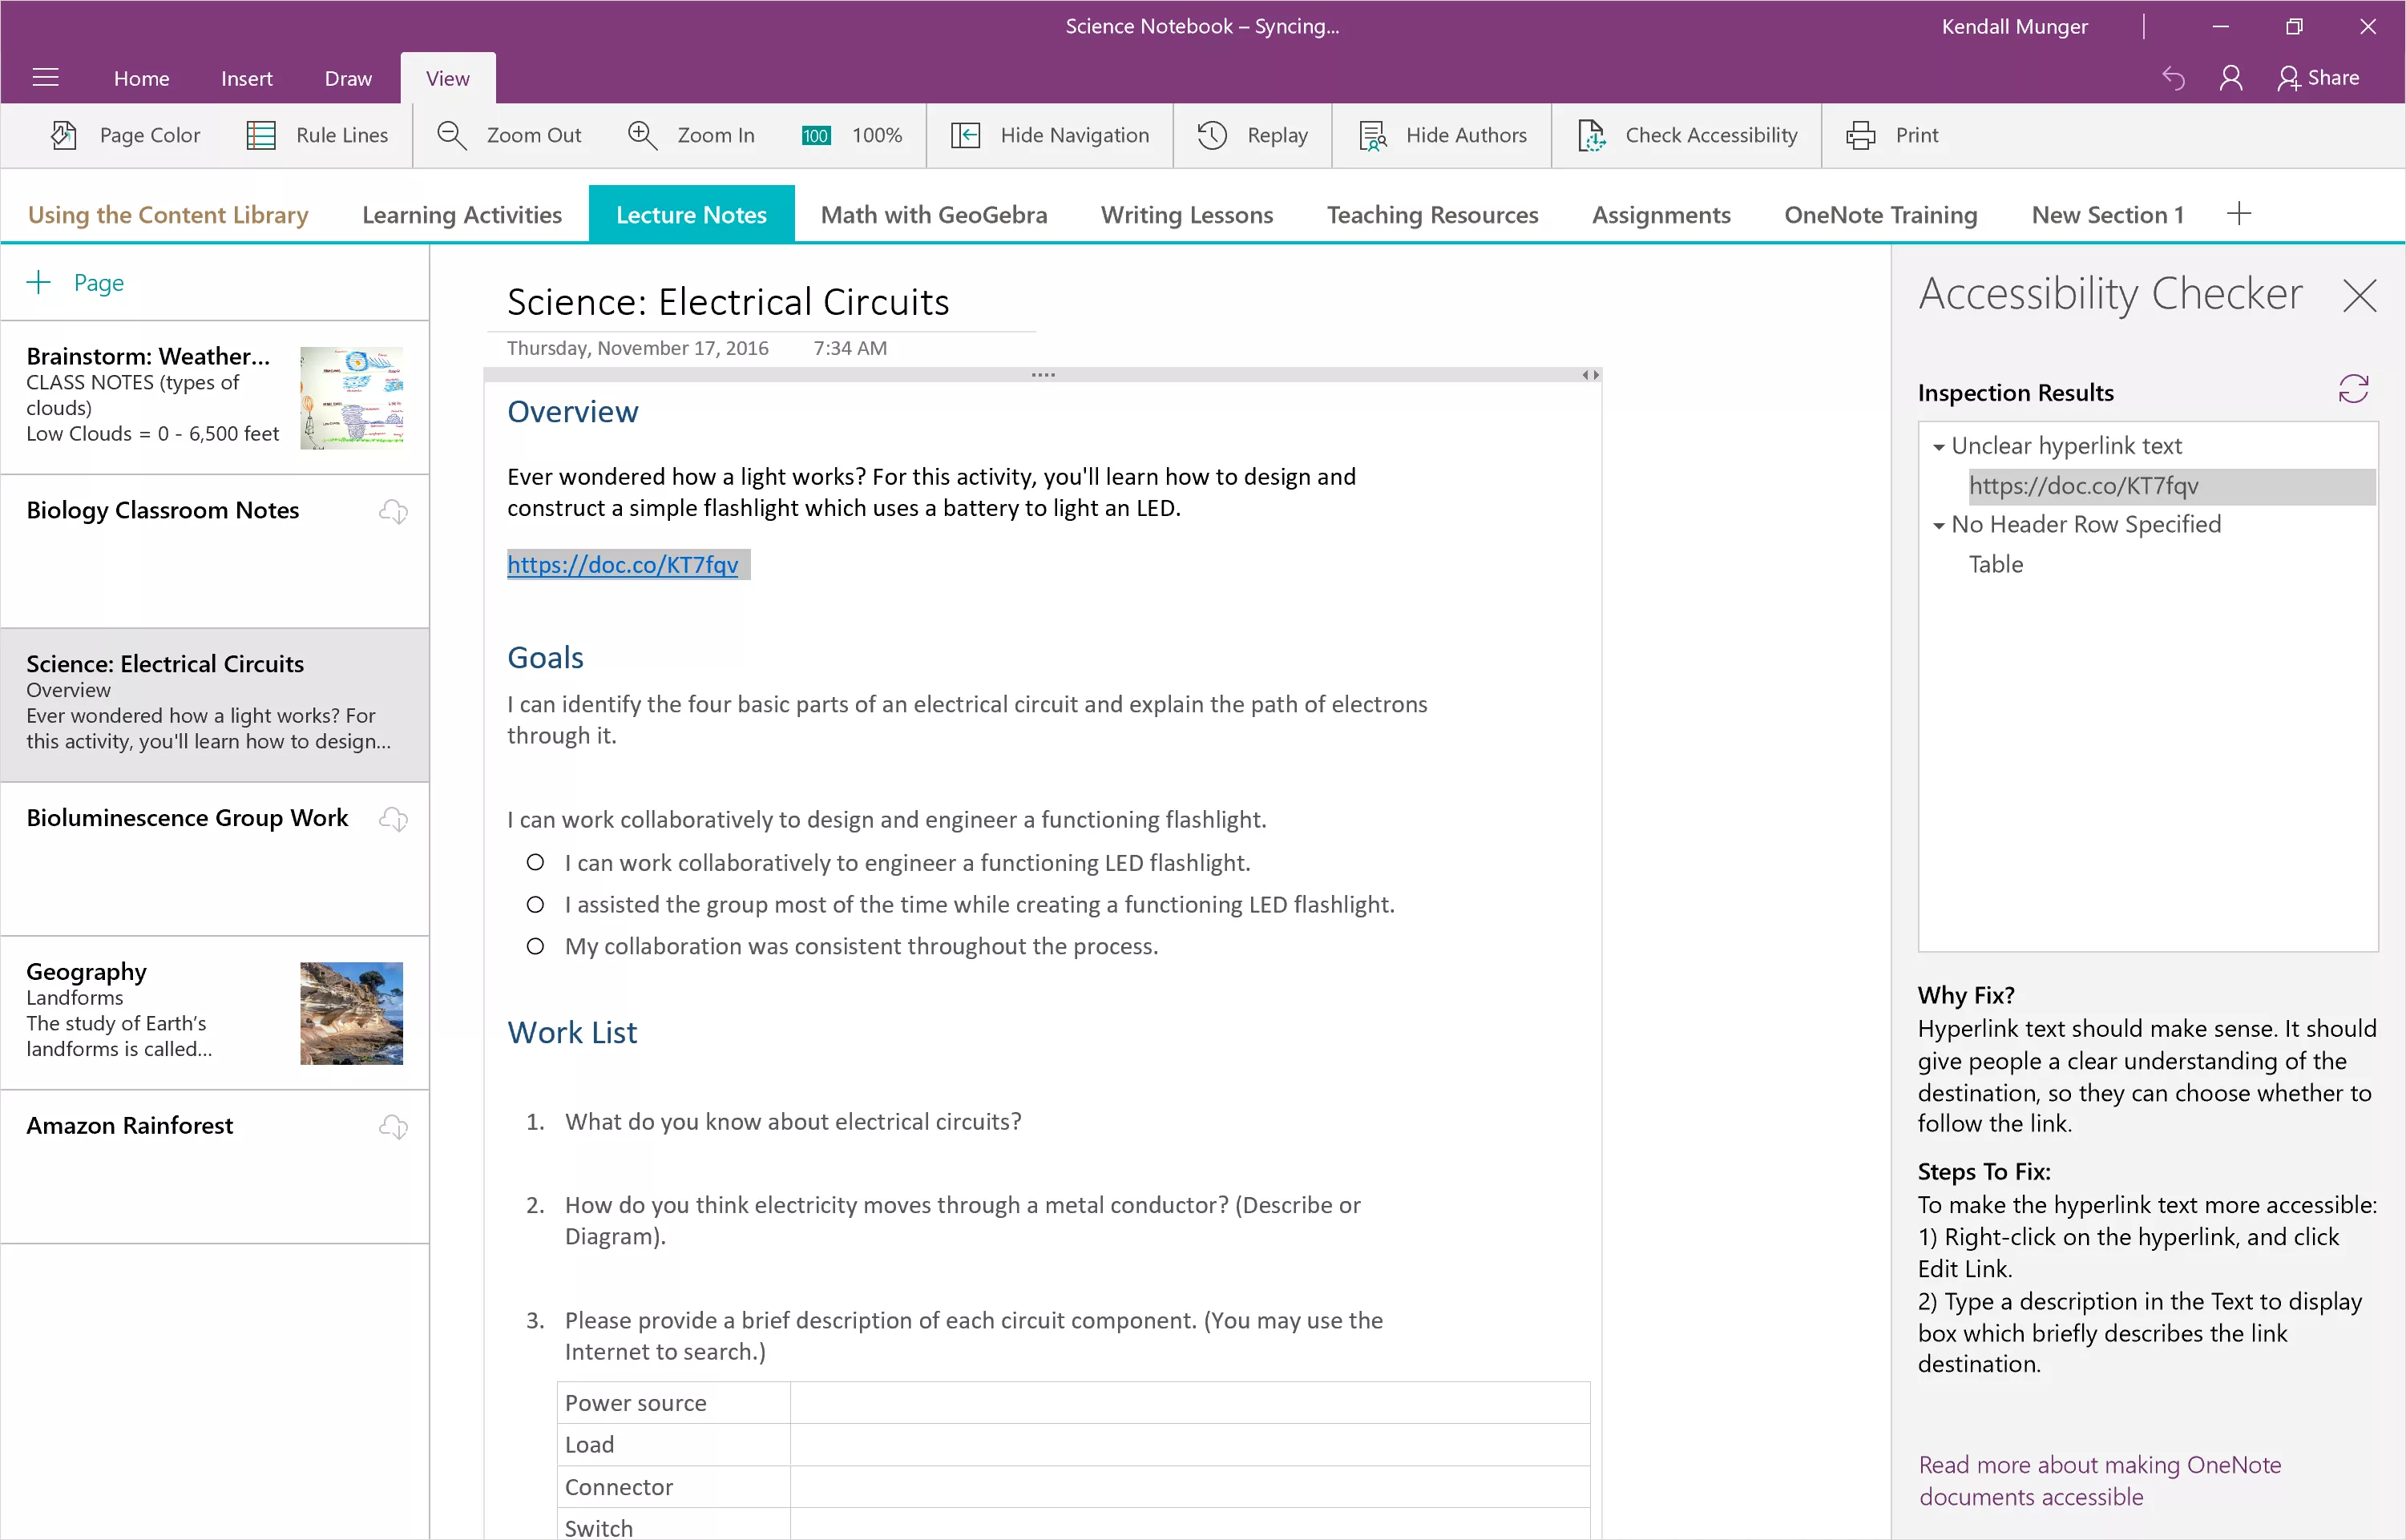Open the Math with GeoGebra section

pos(934,214)
